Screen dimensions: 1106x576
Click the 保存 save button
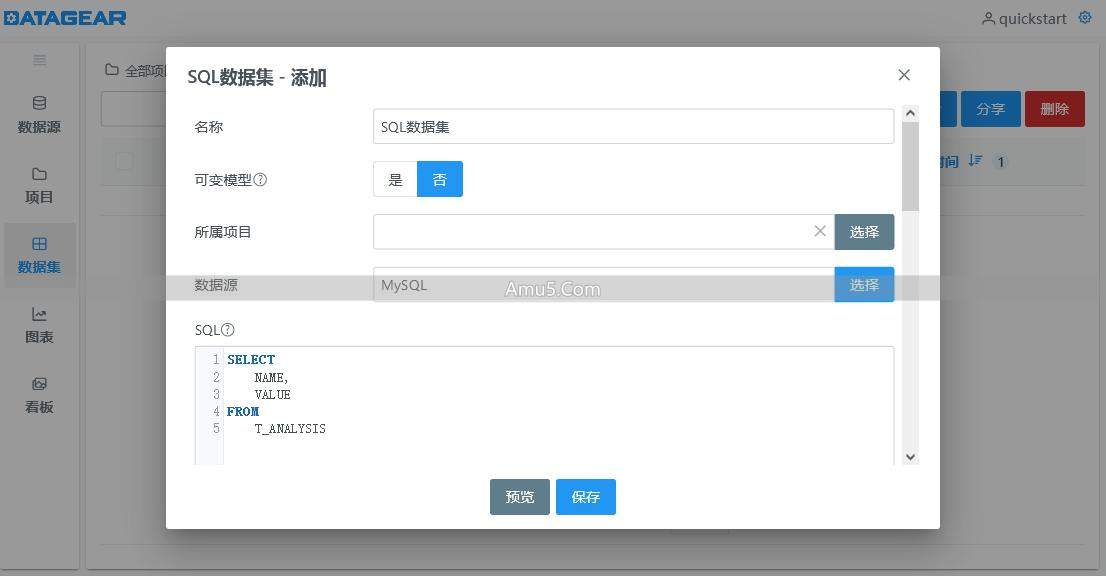tap(586, 497)
